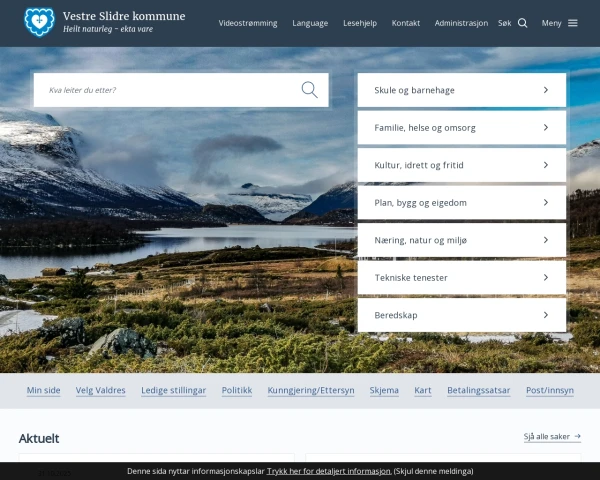Open the hamburger Meny icon
The height and width of the screenshot is (480, 600).
pyautogui.click(x=573, y=23)
